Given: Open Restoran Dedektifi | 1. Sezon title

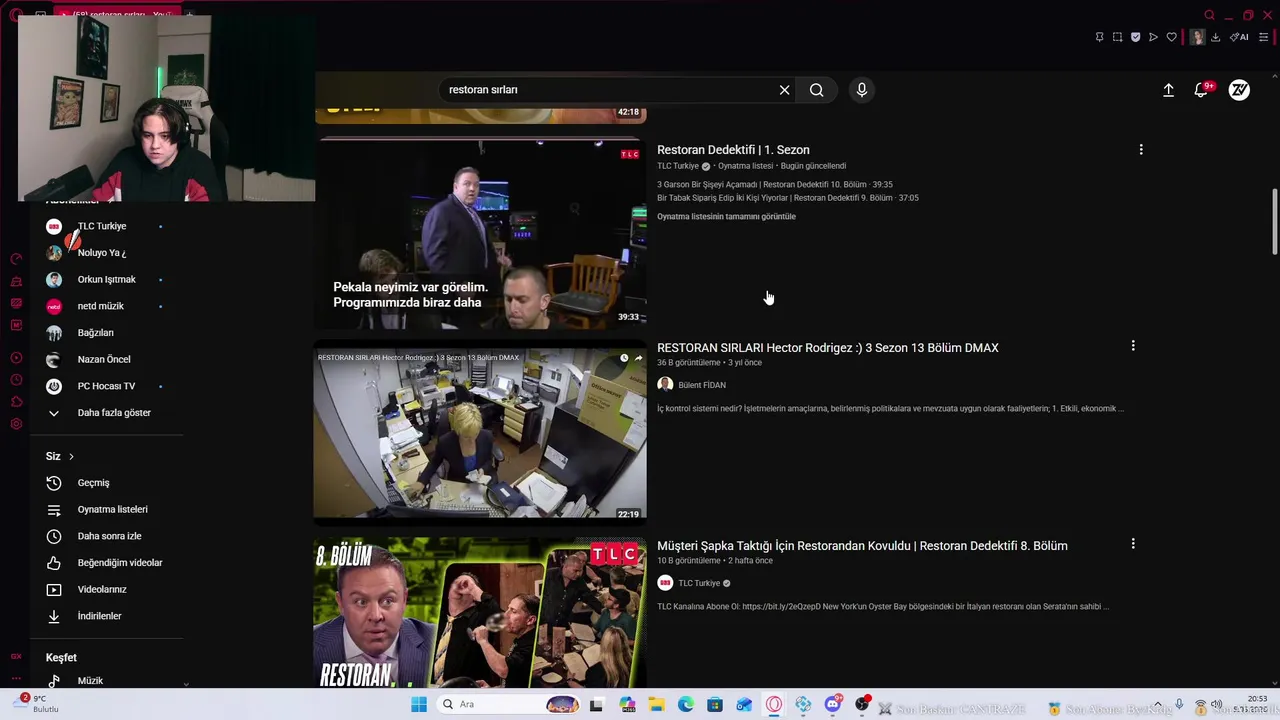Looking at the screenshot, I should point(733,150).
